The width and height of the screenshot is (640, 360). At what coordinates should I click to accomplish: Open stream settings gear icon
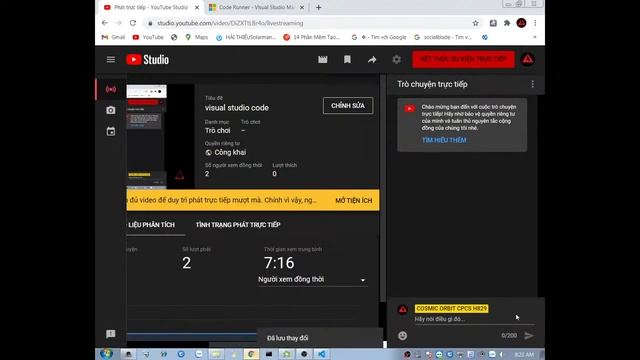tap(396, 60)
